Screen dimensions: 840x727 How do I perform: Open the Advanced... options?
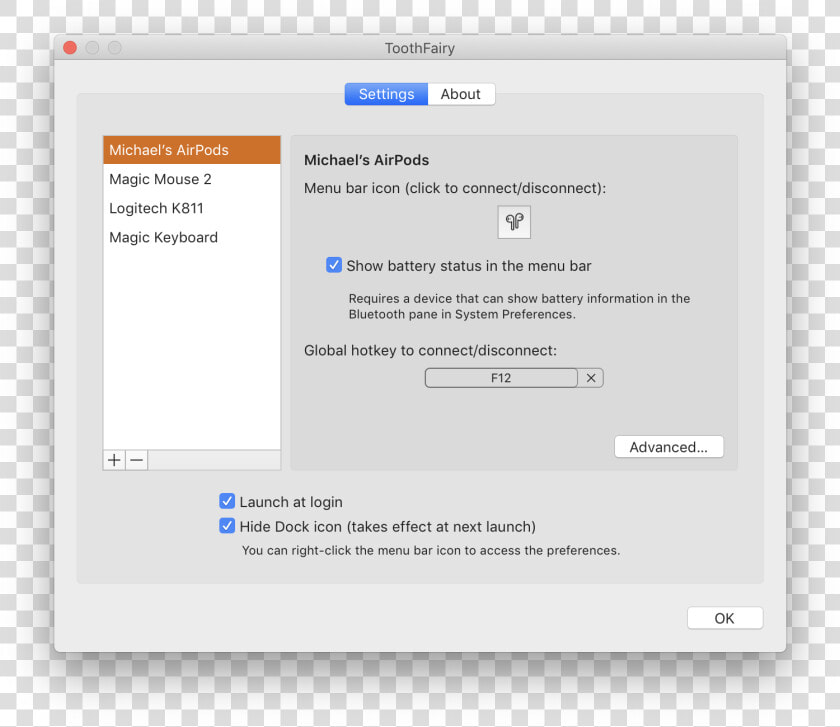pyautogui.click(x=669, y=447)
